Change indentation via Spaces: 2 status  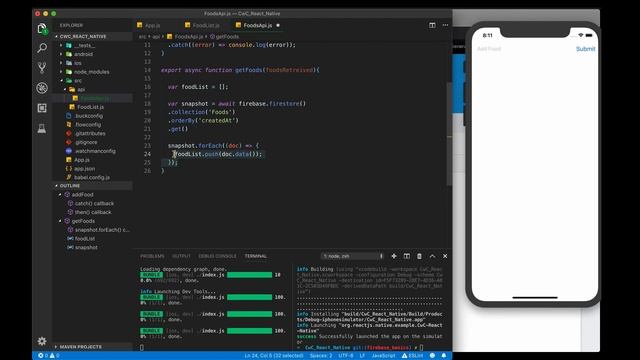point(321,356)
